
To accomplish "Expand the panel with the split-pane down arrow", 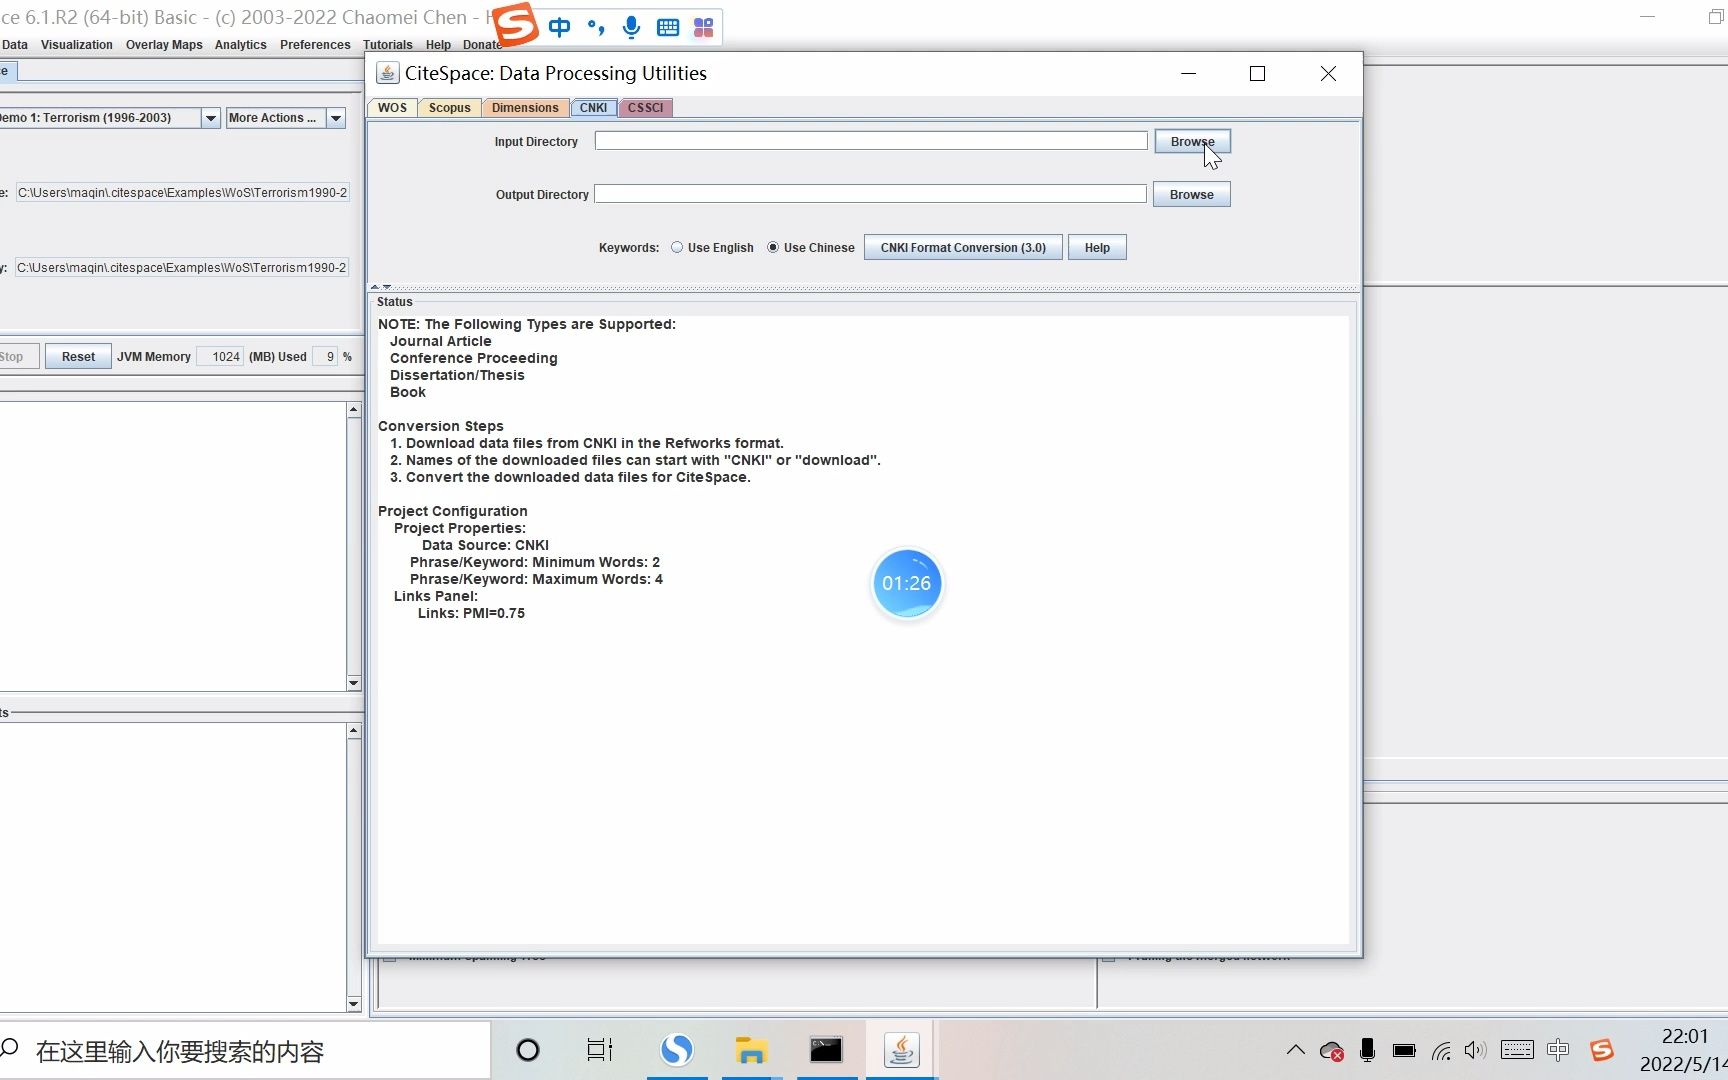I will pyautogui.click(x=387, y=287).
